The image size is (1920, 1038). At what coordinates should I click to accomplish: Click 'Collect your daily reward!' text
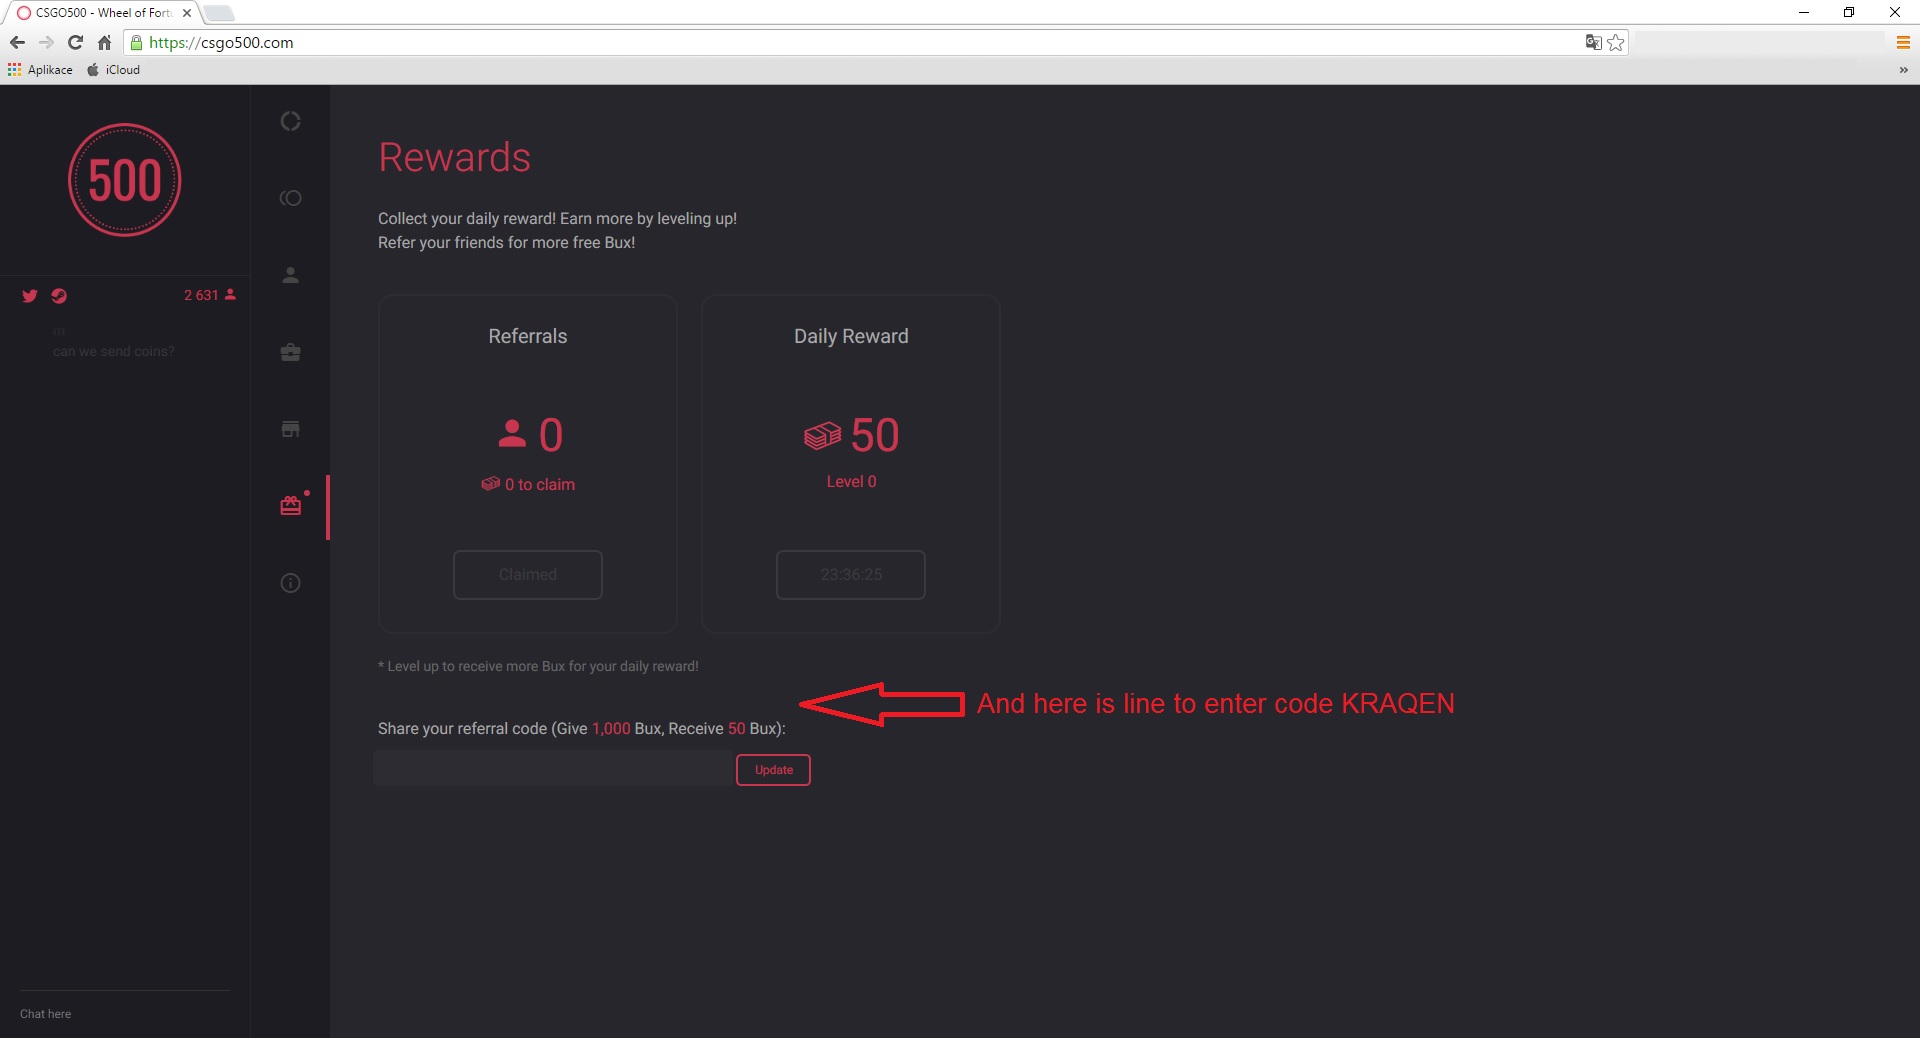pos(466,219)
